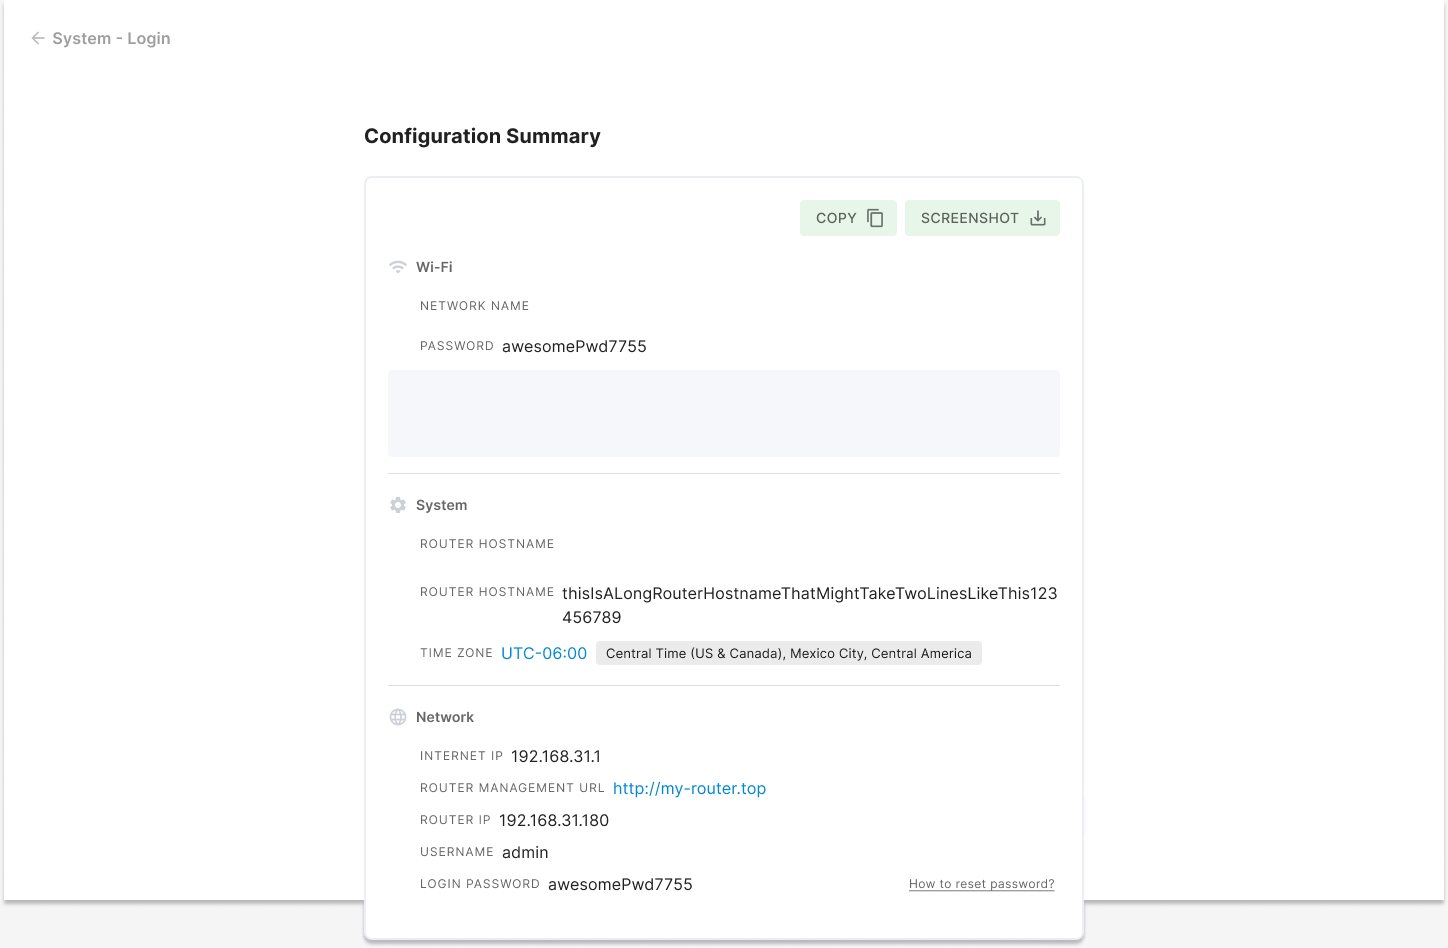Screen dimensions: 1448x948
Task: Click the Wi-Fi signal icon
Action: click(398, 267)
